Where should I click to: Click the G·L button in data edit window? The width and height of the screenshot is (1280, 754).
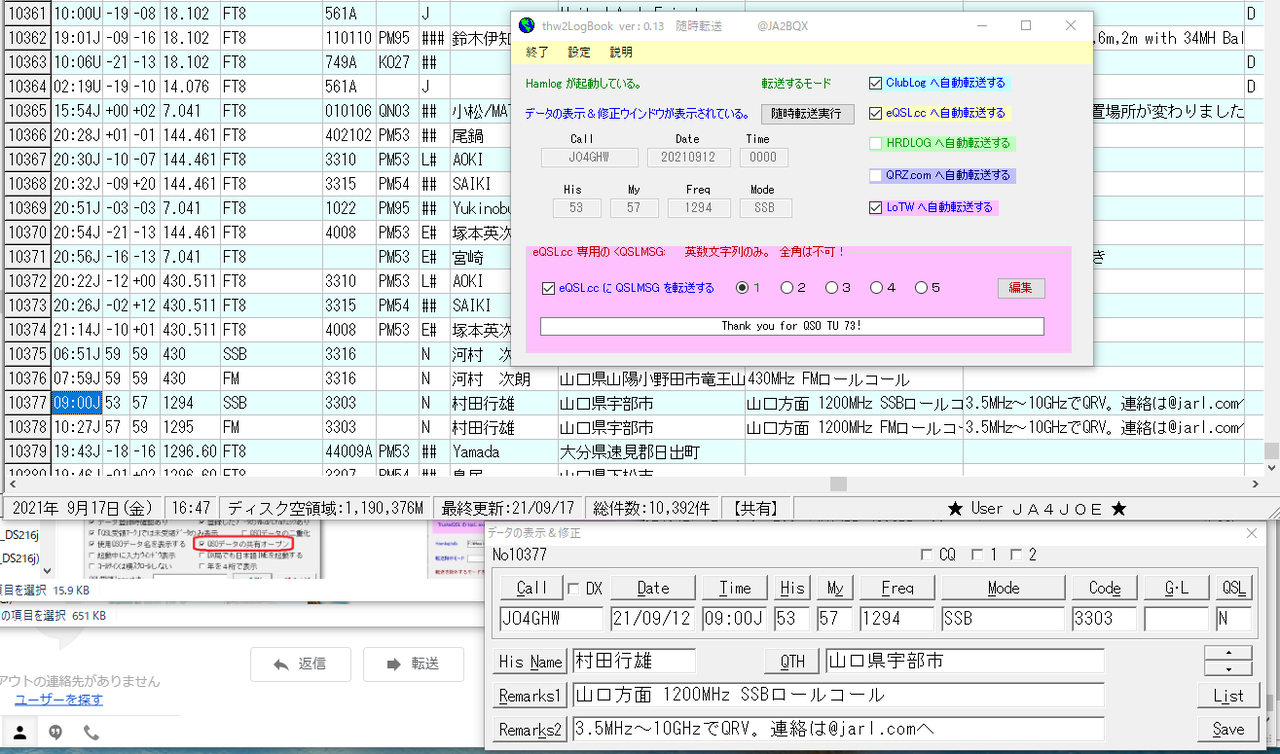click(1175, 588)
